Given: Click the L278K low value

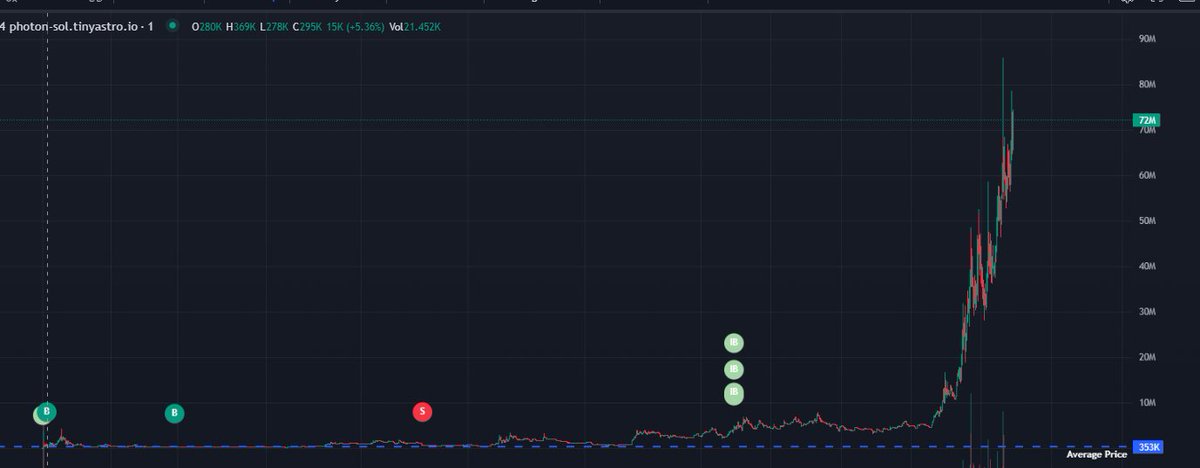Looking at the screenshot, I should tap(273, 27).
